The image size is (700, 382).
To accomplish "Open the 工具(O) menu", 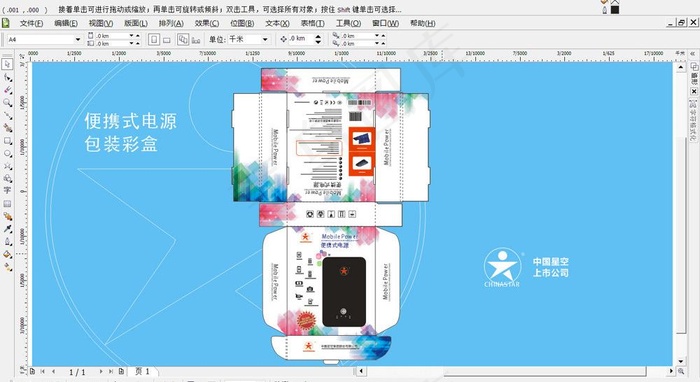I will pyautogui.click(x=348, y=23).
